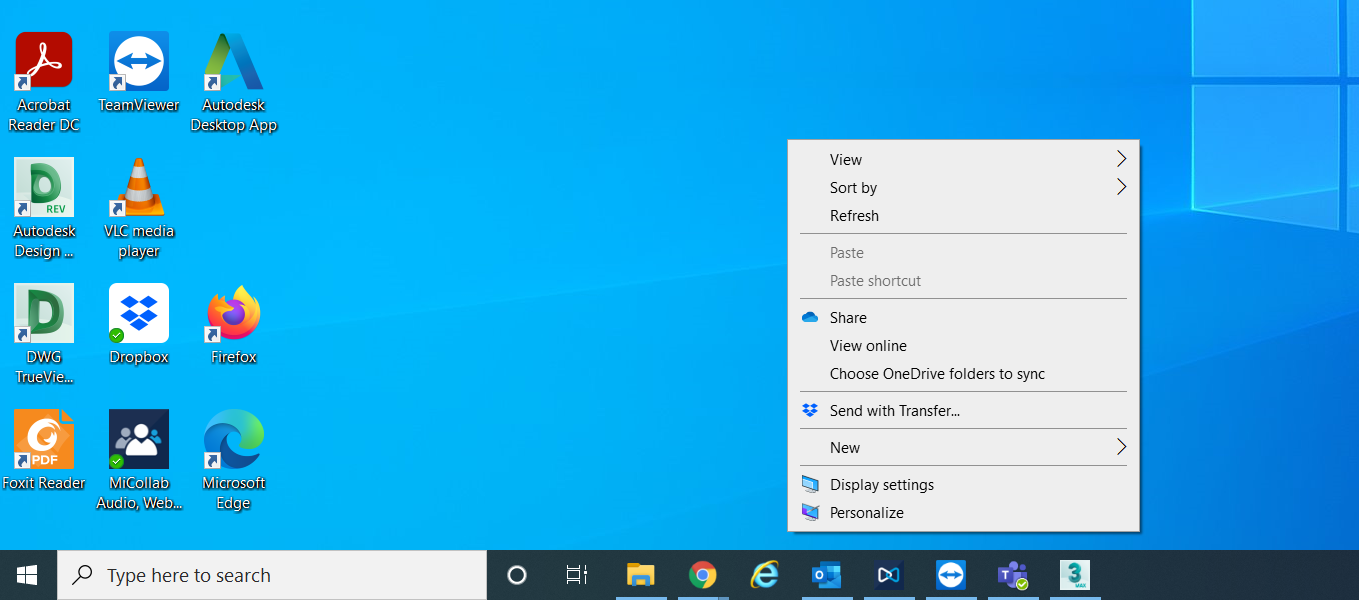
Task: Open Task View from the taskbar
Action: click(x=577, y=575)
